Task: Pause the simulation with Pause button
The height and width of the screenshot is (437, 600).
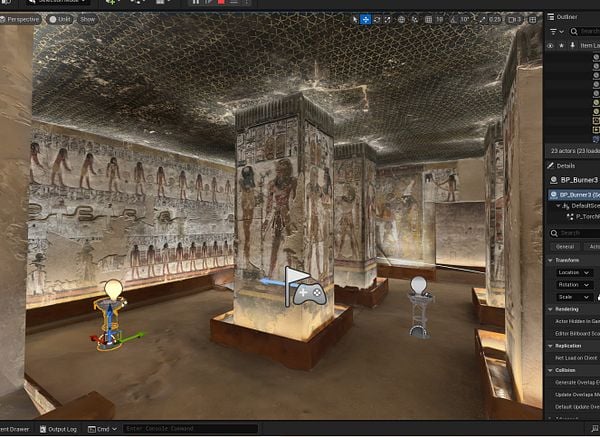Action: pyautogui.click(x=196, y=2)
